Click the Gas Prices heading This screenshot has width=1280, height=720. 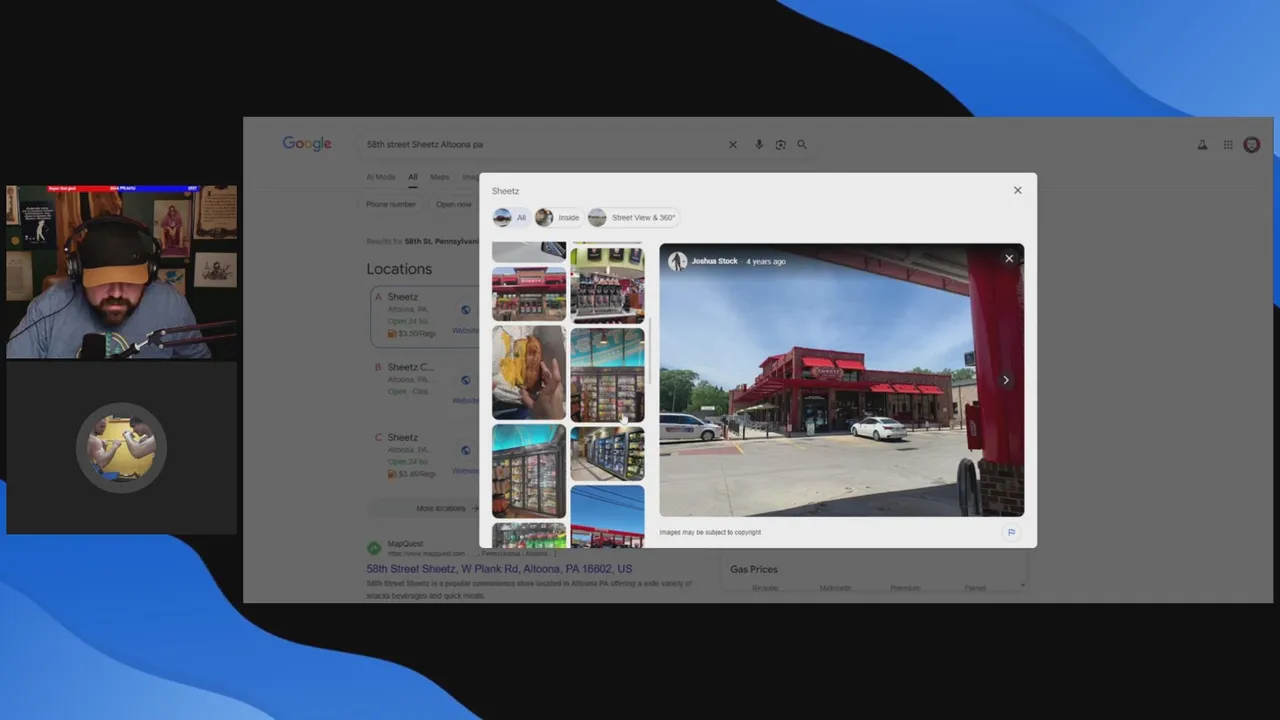tap(753, 569)
